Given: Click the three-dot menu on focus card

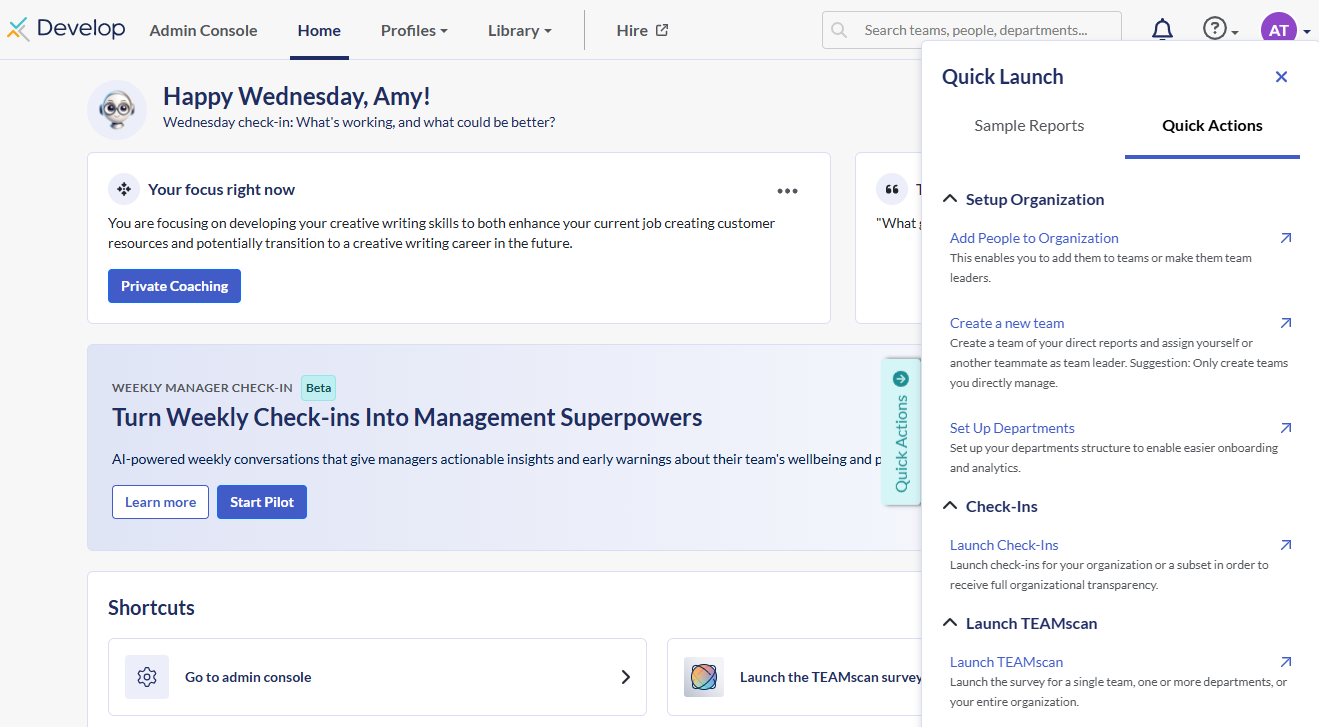Looking at the screenshot, I should coord(787,191).
